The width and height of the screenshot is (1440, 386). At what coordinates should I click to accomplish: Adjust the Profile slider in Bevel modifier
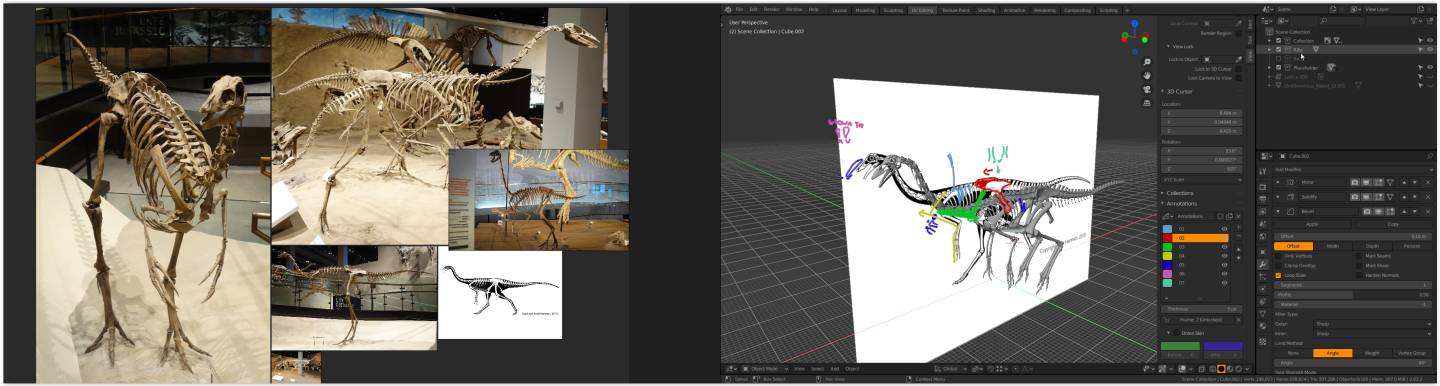[x=1354, y=294]
